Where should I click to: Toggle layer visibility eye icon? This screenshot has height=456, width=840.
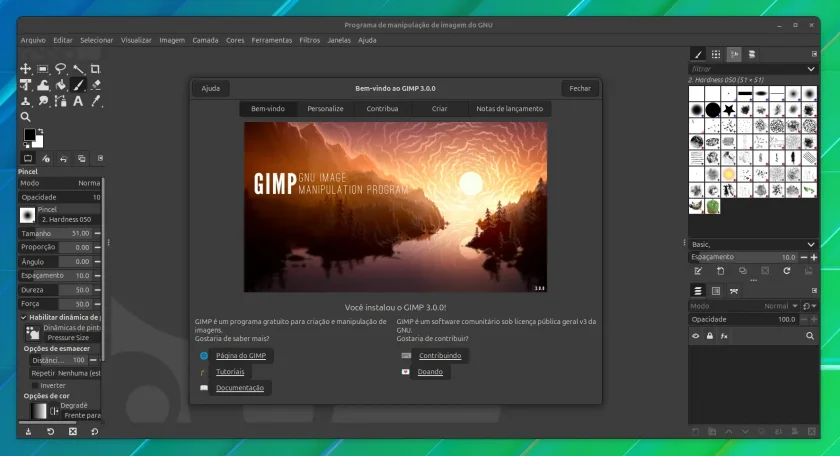point(695,336)
